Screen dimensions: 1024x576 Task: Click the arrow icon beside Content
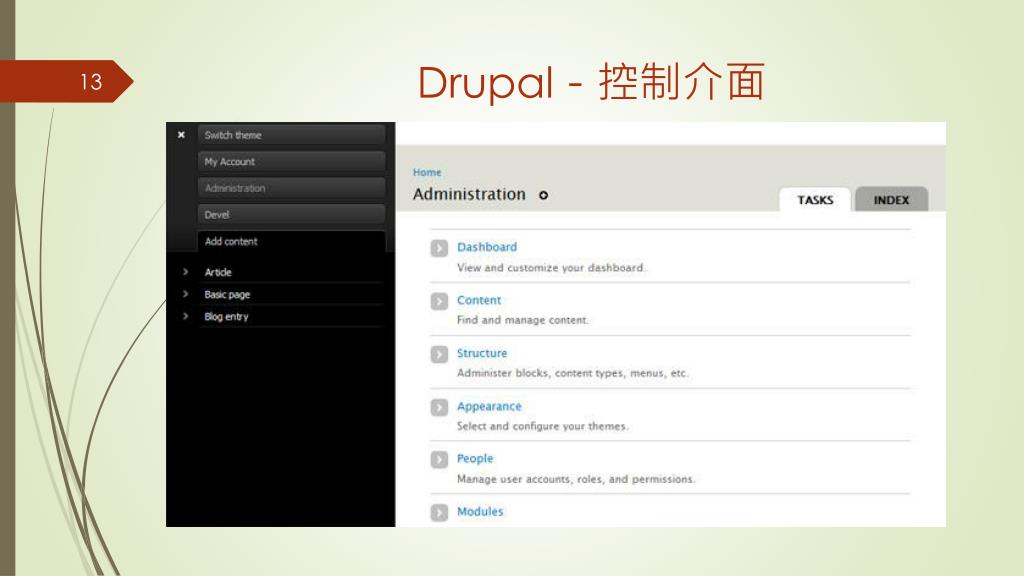[440, 301]
